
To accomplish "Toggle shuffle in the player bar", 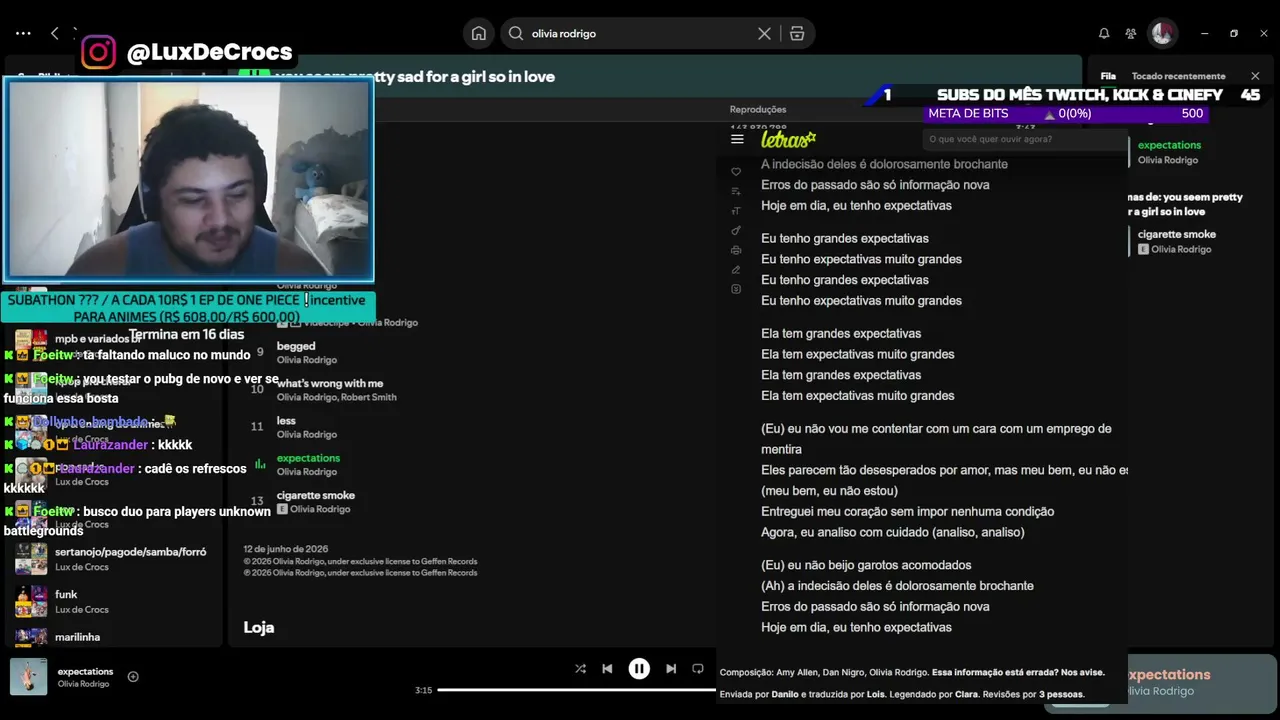I will (580, 669).
